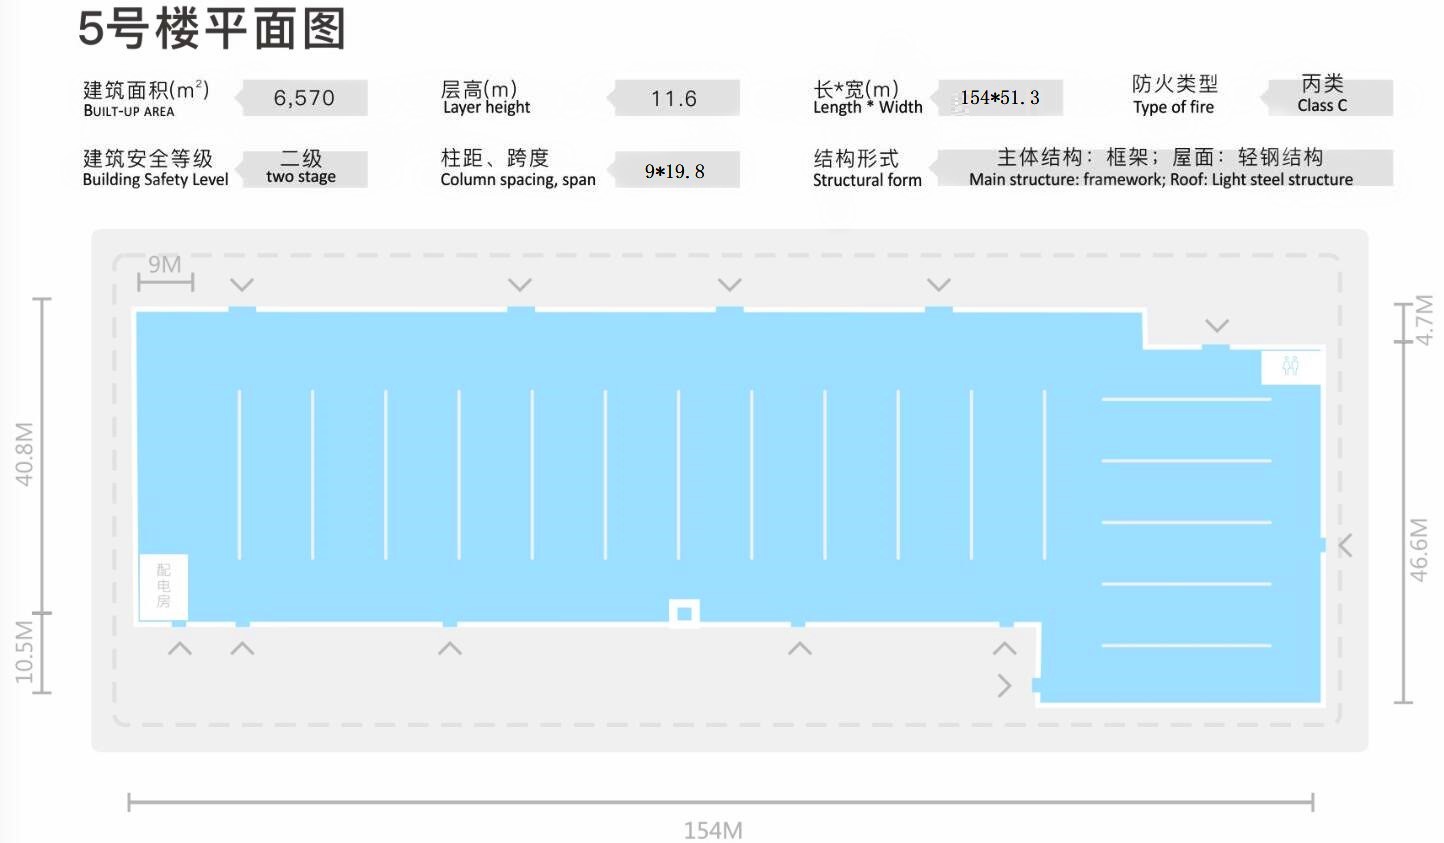Select the 9*19.8 column spacing value
1444x843 pixels.
pyautogui.click(x=675, y=171)
